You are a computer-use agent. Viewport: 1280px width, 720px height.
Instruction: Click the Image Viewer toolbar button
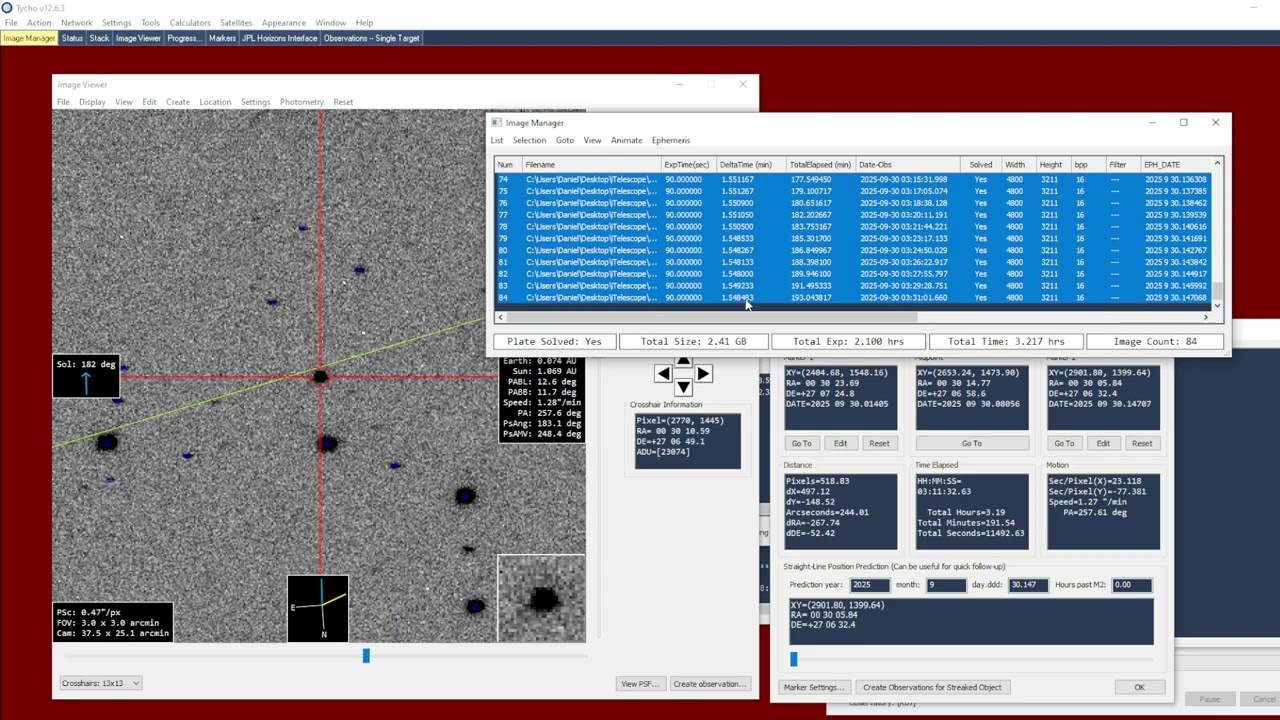click(138, 38)
